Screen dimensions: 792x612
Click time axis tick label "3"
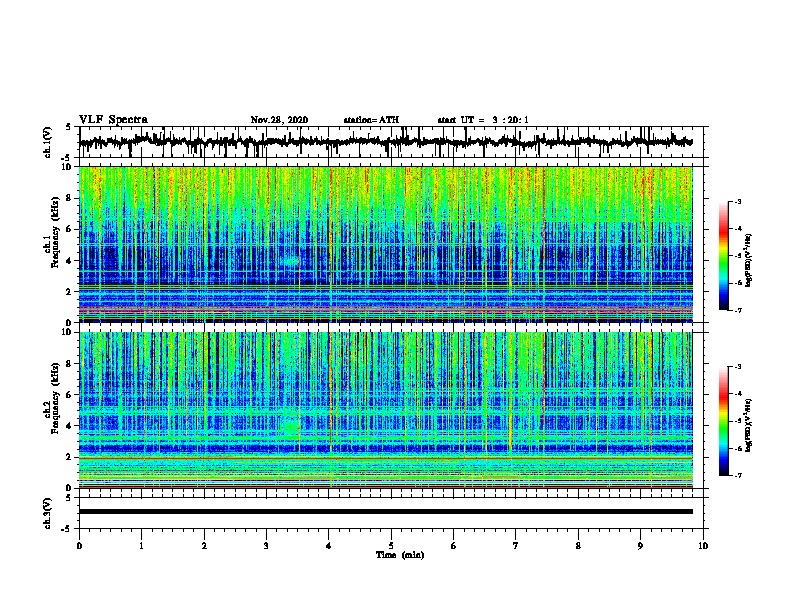(266, 545)
